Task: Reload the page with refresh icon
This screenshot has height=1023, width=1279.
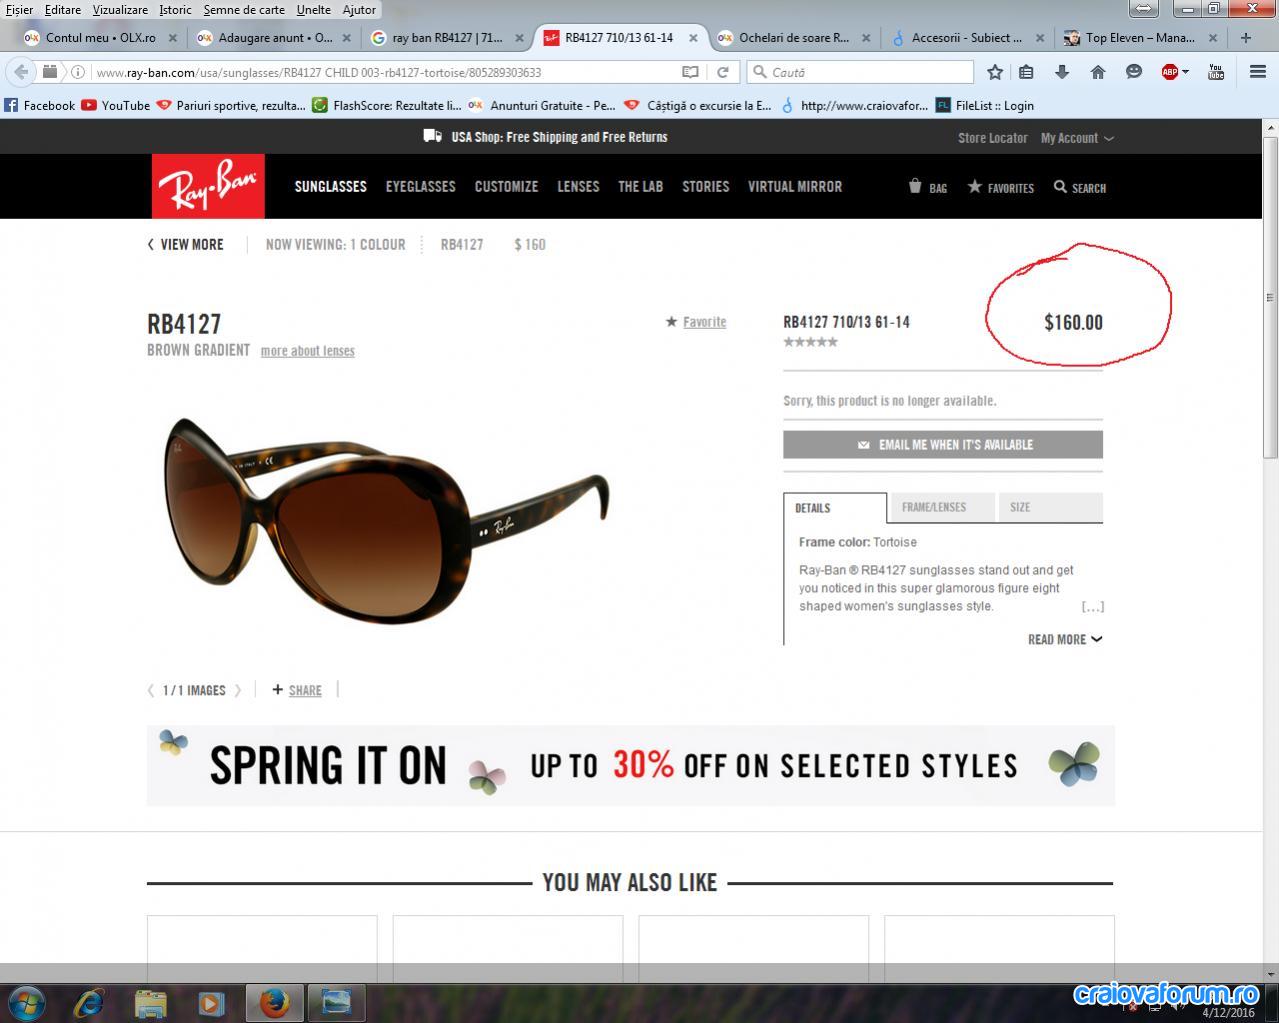Action: click(722, 72)
